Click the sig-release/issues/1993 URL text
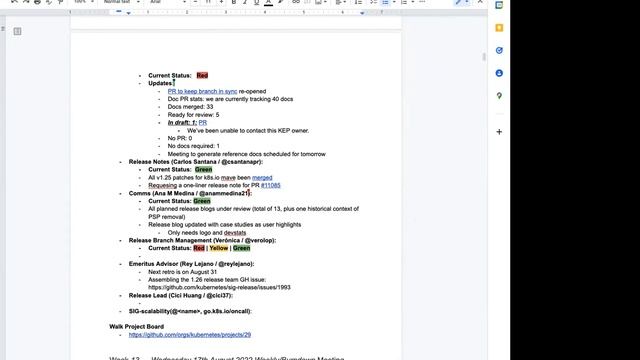The height and width of the screenshot is (360, 640). click(x=219, y=287)
